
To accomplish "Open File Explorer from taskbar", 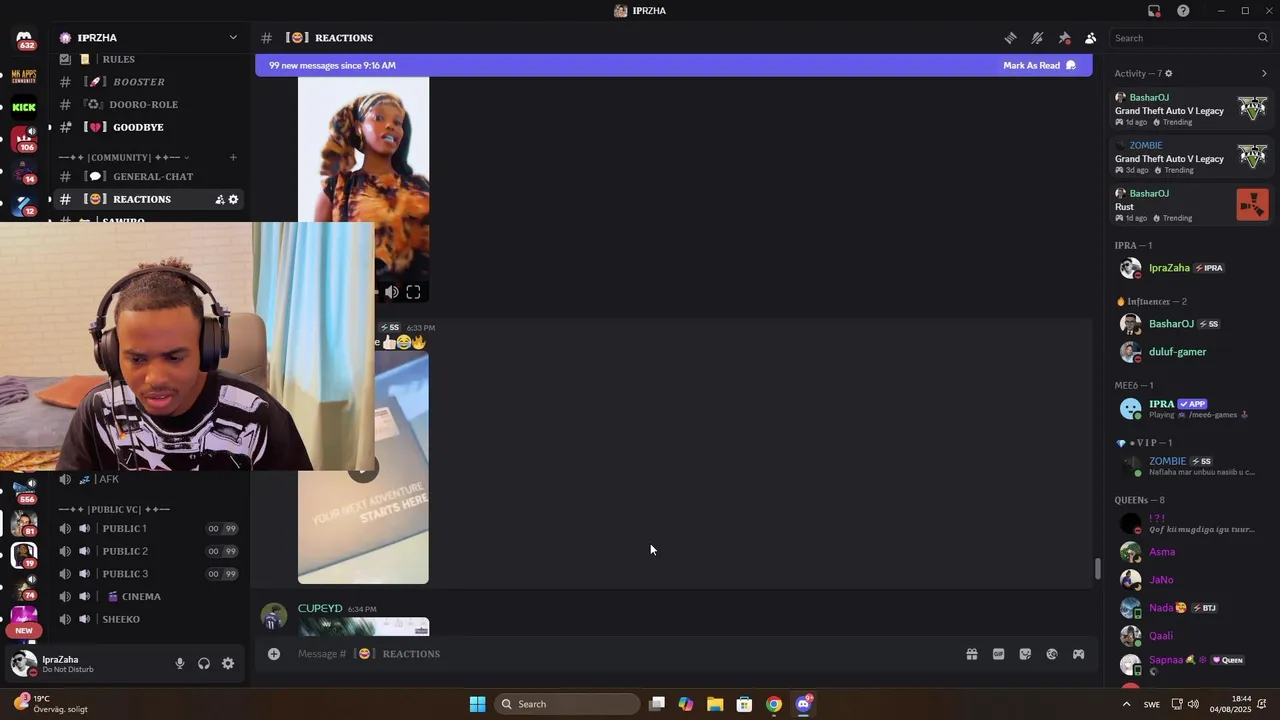I will tap(715, 704).
